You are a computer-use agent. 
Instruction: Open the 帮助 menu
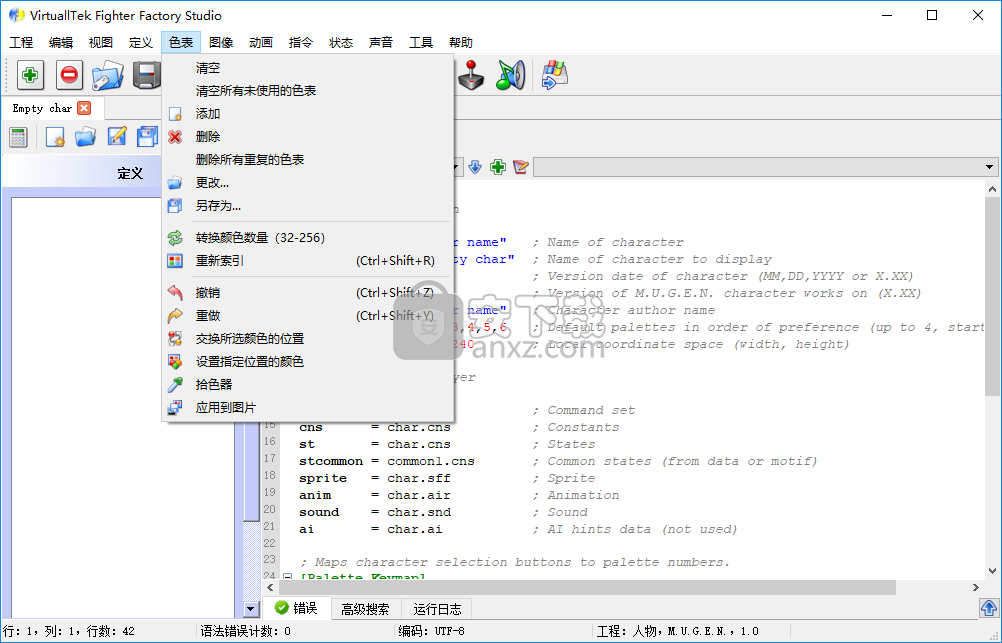(x=461, y=43)
